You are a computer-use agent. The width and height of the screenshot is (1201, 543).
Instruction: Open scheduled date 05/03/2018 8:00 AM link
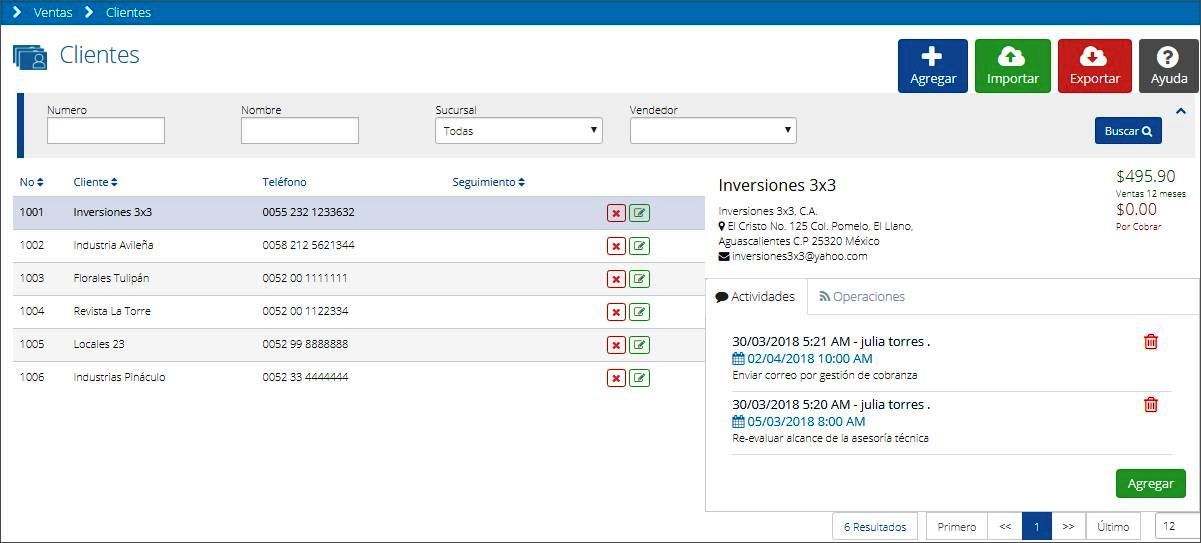tap(804, 422)
